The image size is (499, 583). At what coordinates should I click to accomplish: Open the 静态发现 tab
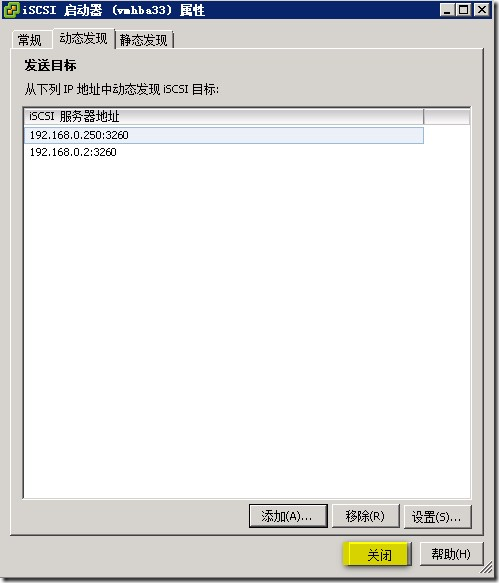click(x=144, y=40)
